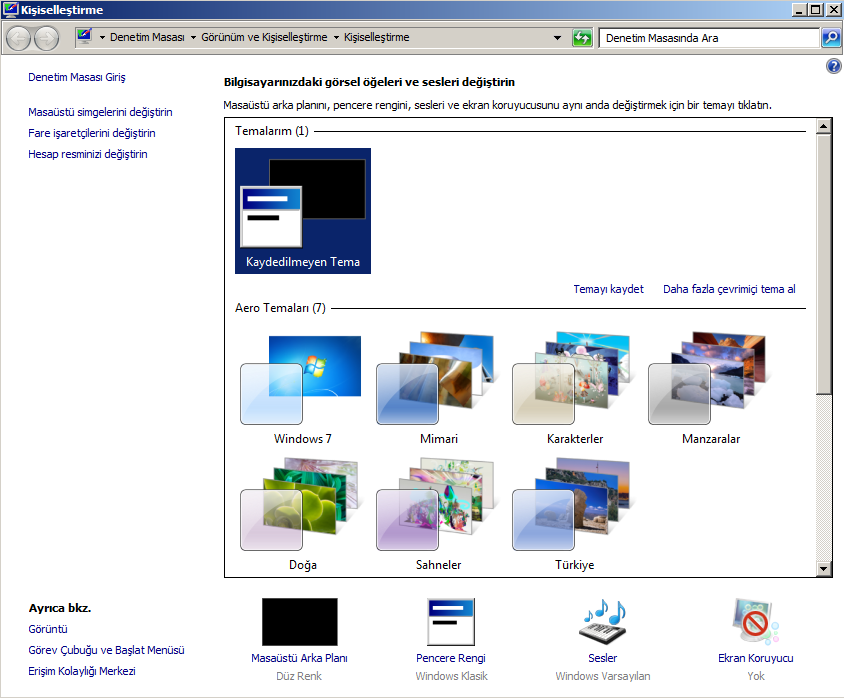Open the Denetim Masası Giriş link
The image size is (844, 698).
(x=77, y=77)
